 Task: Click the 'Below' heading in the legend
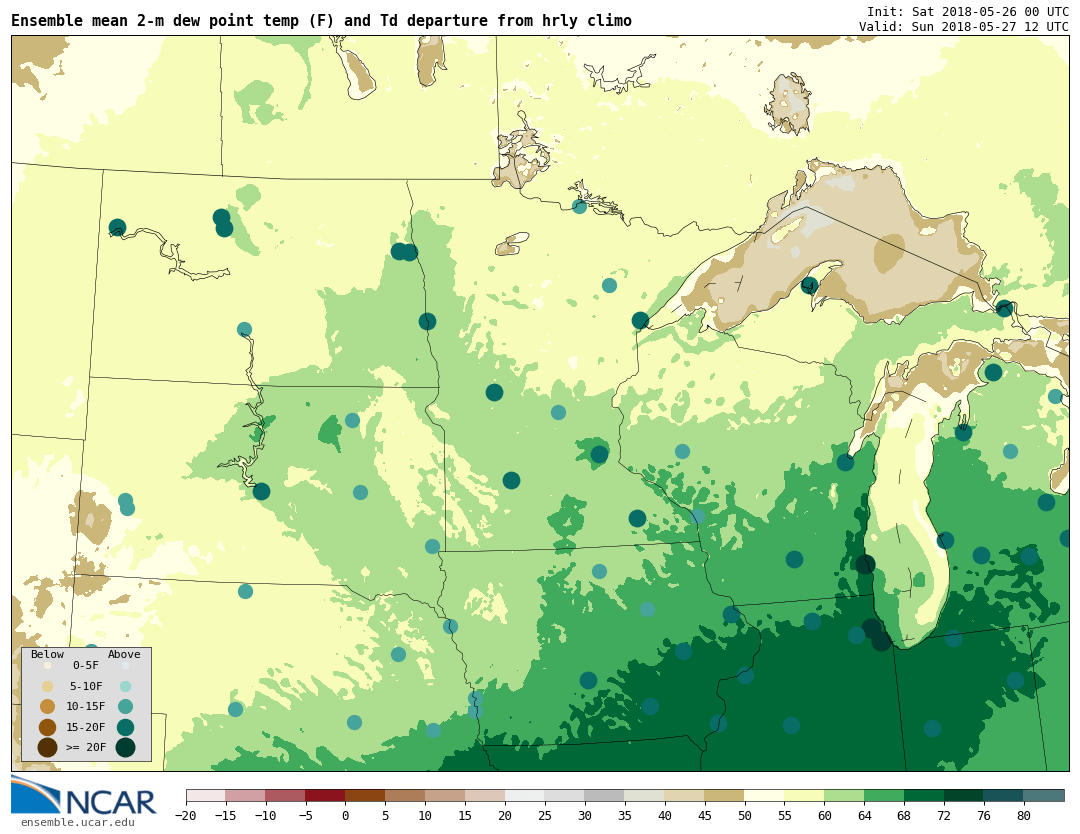coord(48,654)
